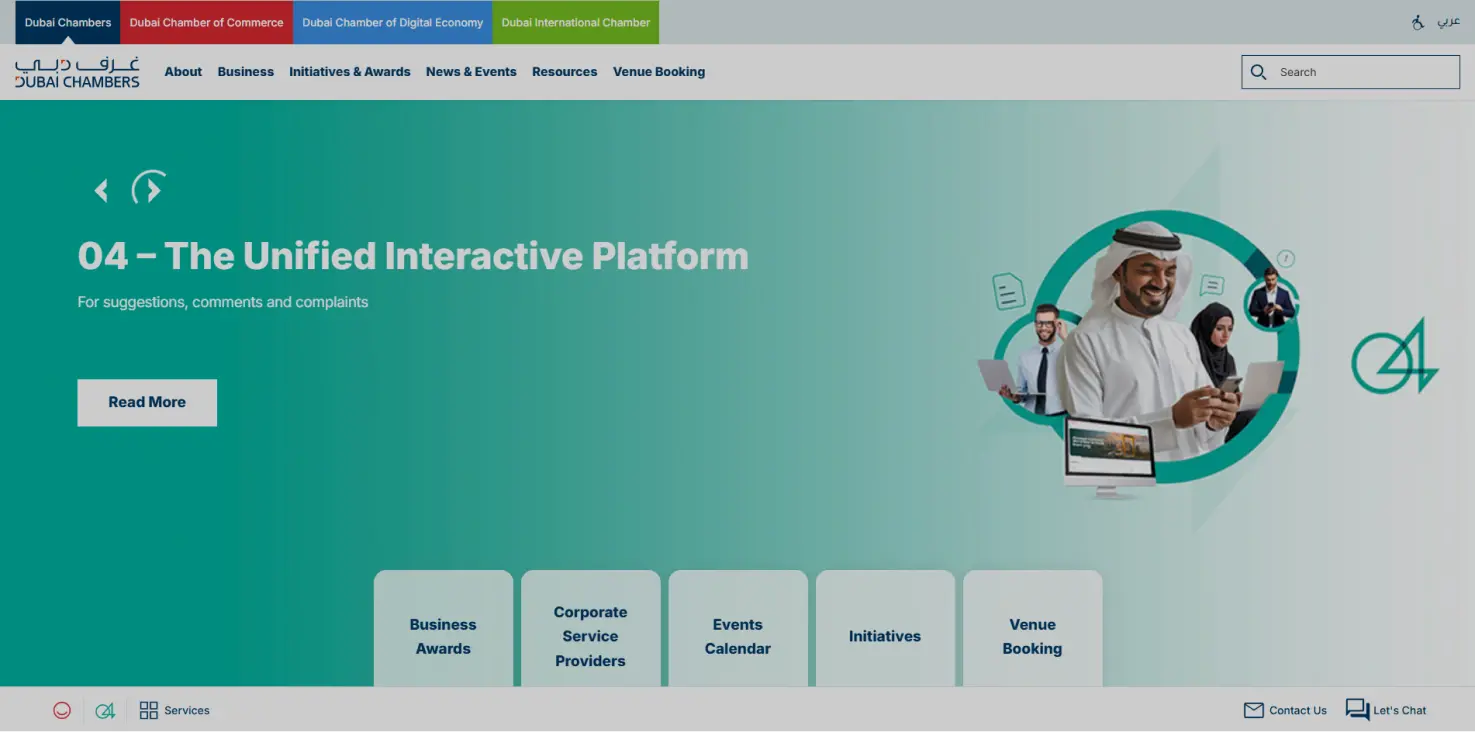Click the 04 icon in the bottom bar
The height and width of the screenshot is (732, 1475).
(x=105, y=711)
